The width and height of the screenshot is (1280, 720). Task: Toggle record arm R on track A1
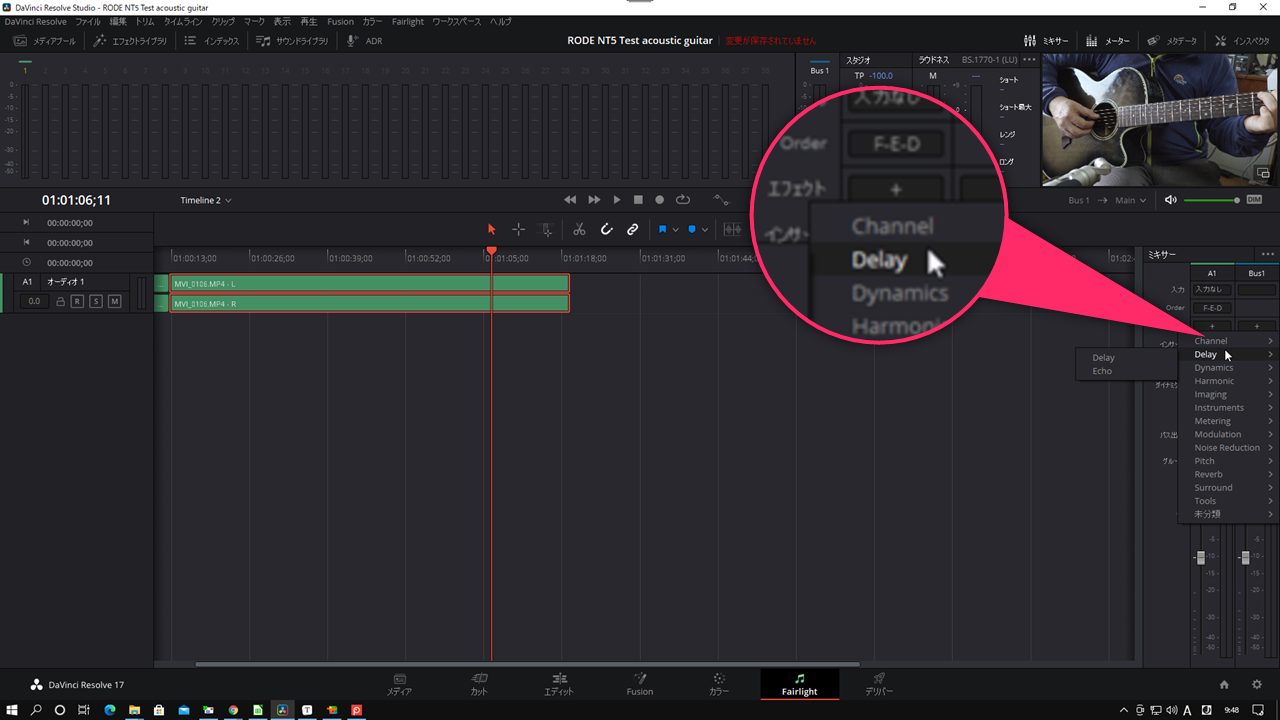point(77,301)
